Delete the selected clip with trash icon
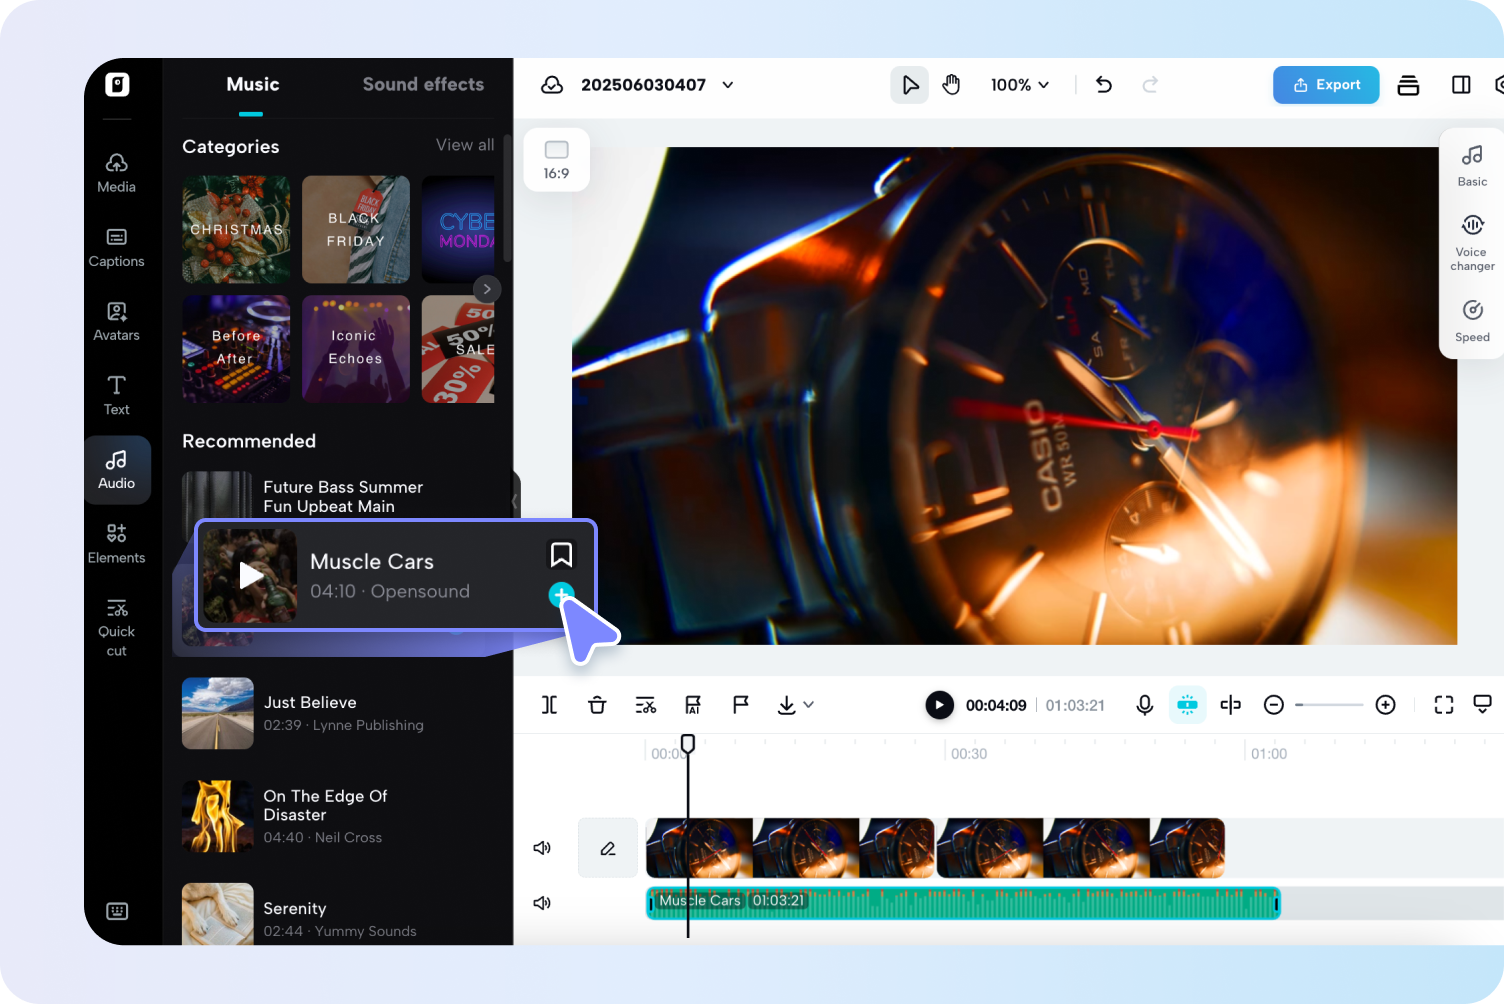1504x1004 pixels. tap(597, 705)
